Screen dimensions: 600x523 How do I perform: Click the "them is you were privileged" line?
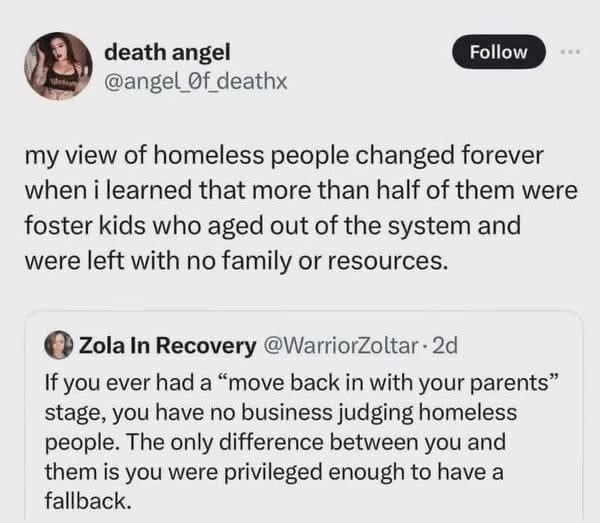coord(272,471)
